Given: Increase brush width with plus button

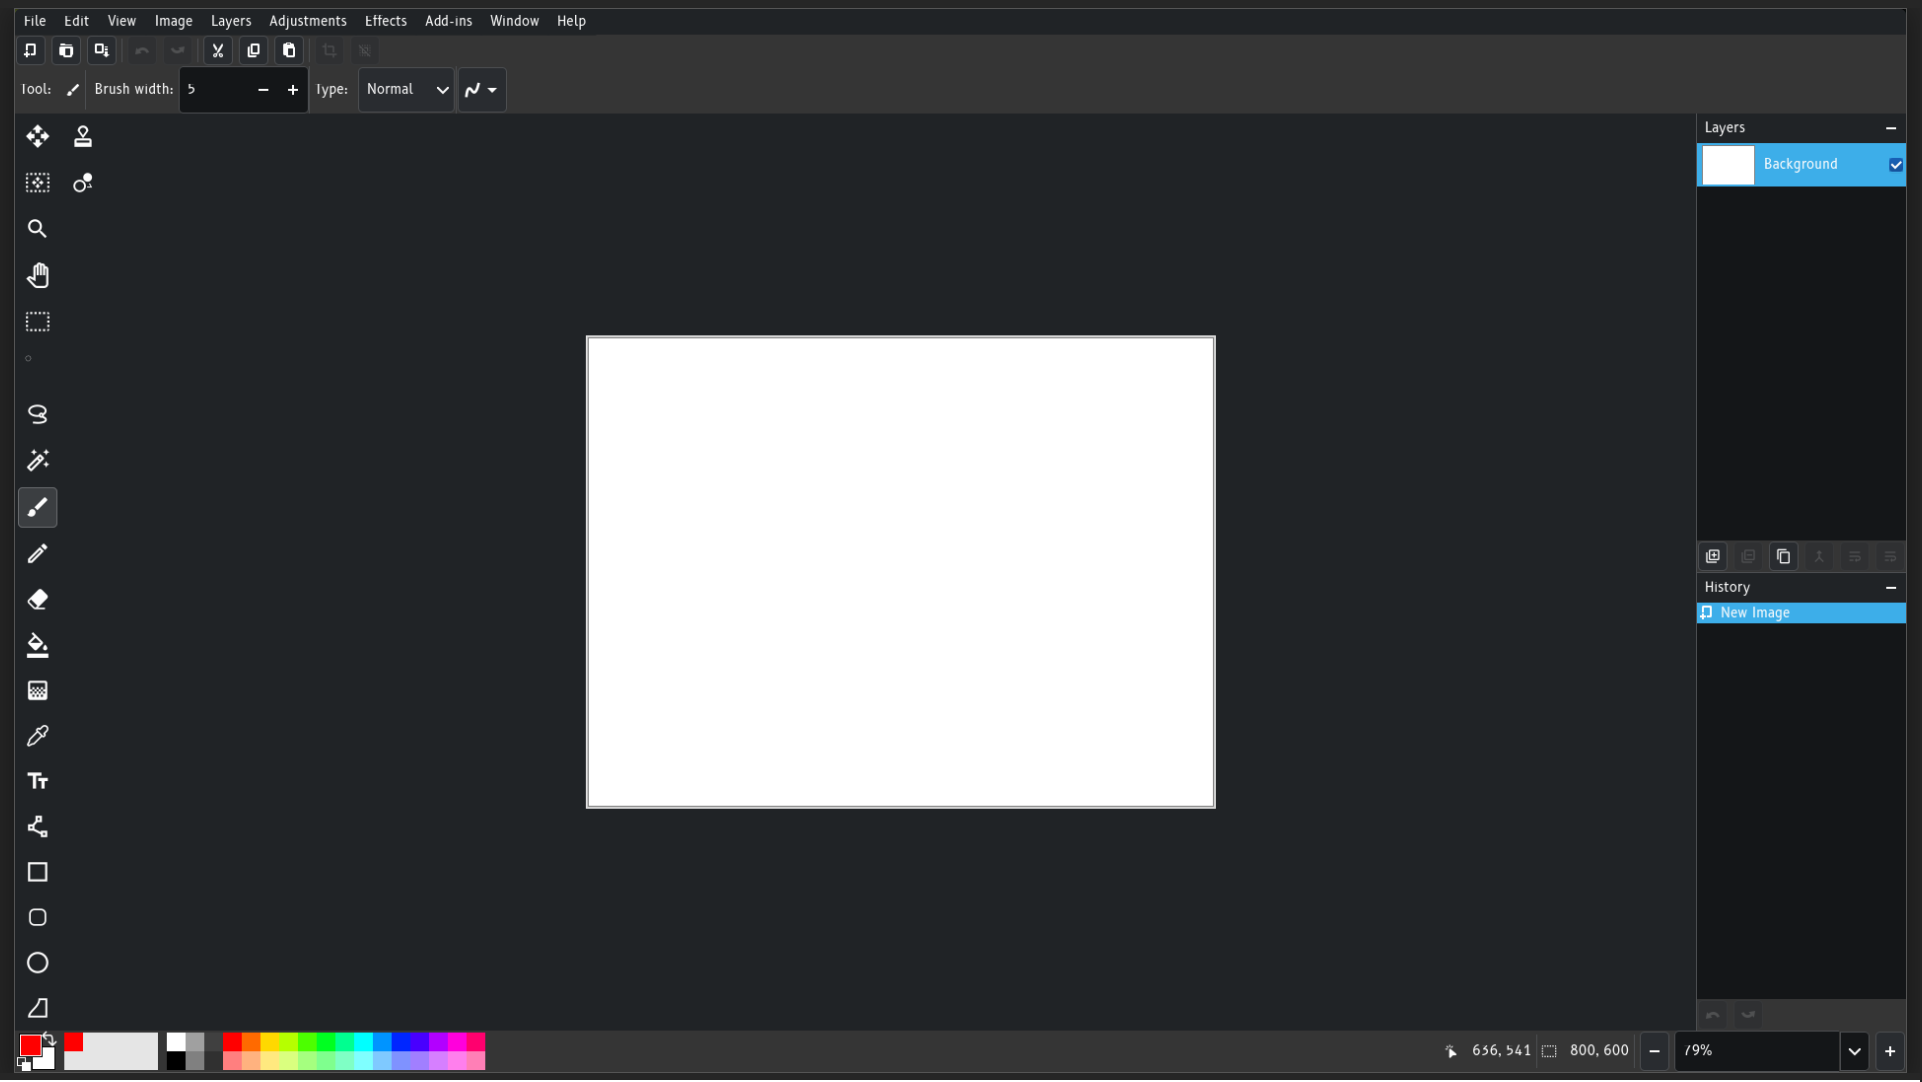Looking at the screenshot, I should (x=292, y=90).
